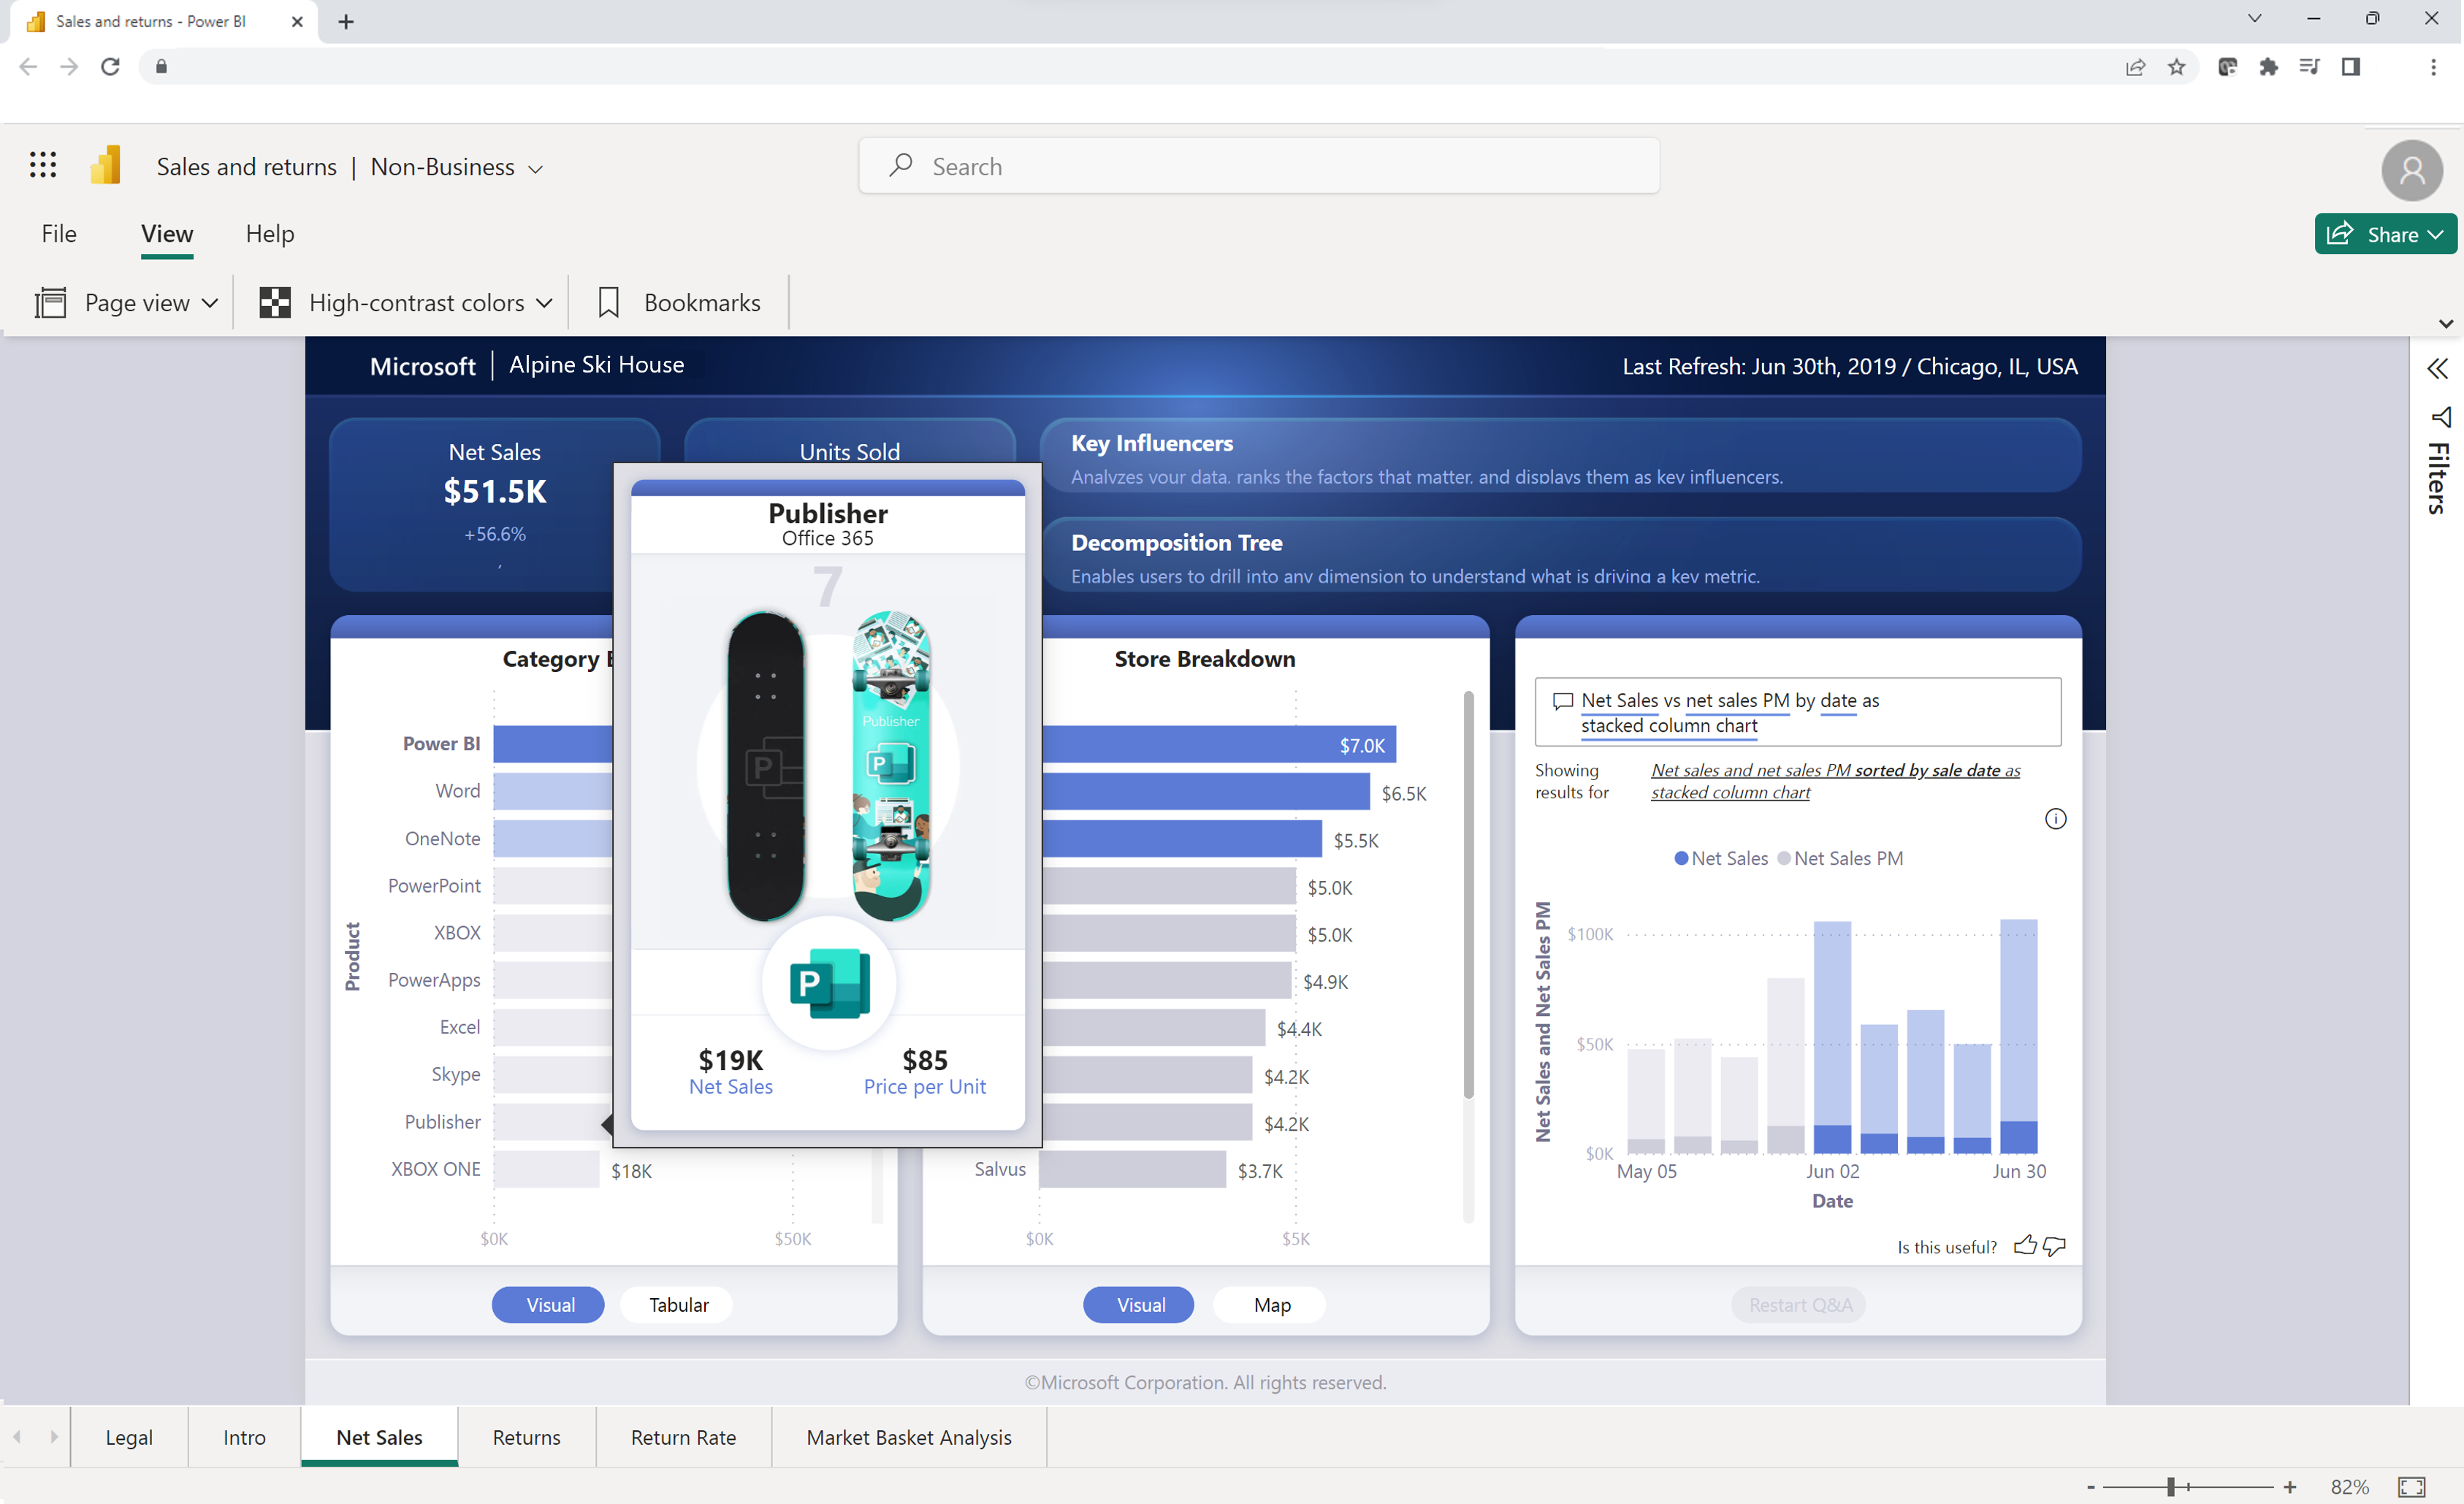Click the High-contrast colors icon

pyautogui.click(x=272, y=302)
